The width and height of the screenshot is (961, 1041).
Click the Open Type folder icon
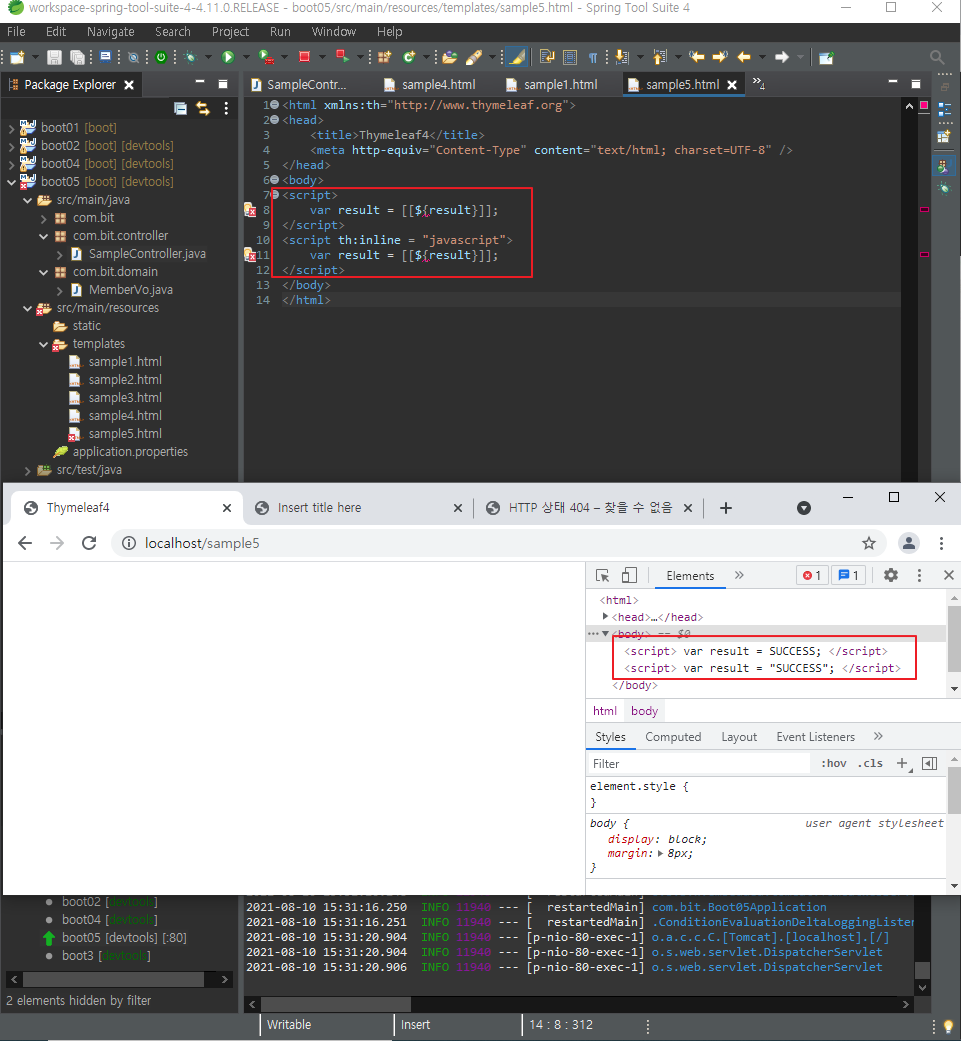click(450, 57)
